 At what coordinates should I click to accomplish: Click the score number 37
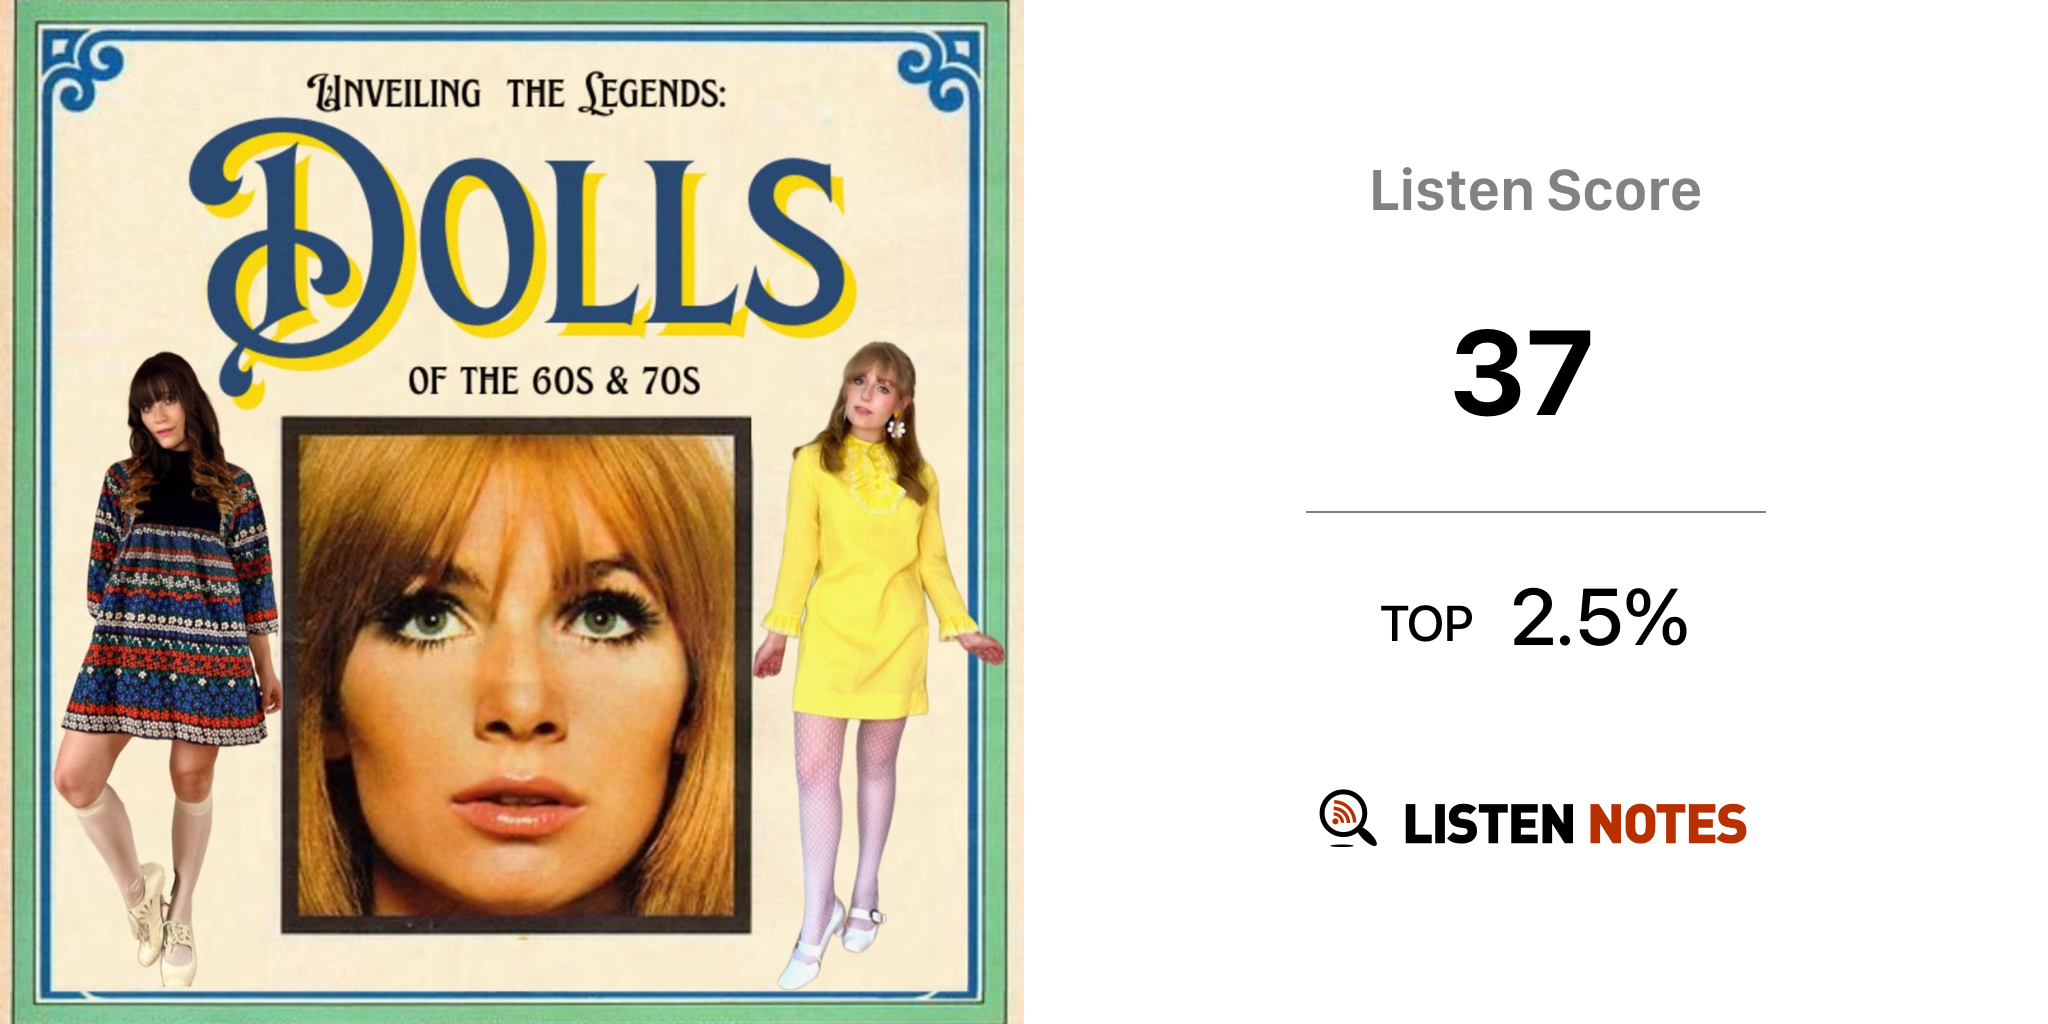click(x=1521, y=374)
